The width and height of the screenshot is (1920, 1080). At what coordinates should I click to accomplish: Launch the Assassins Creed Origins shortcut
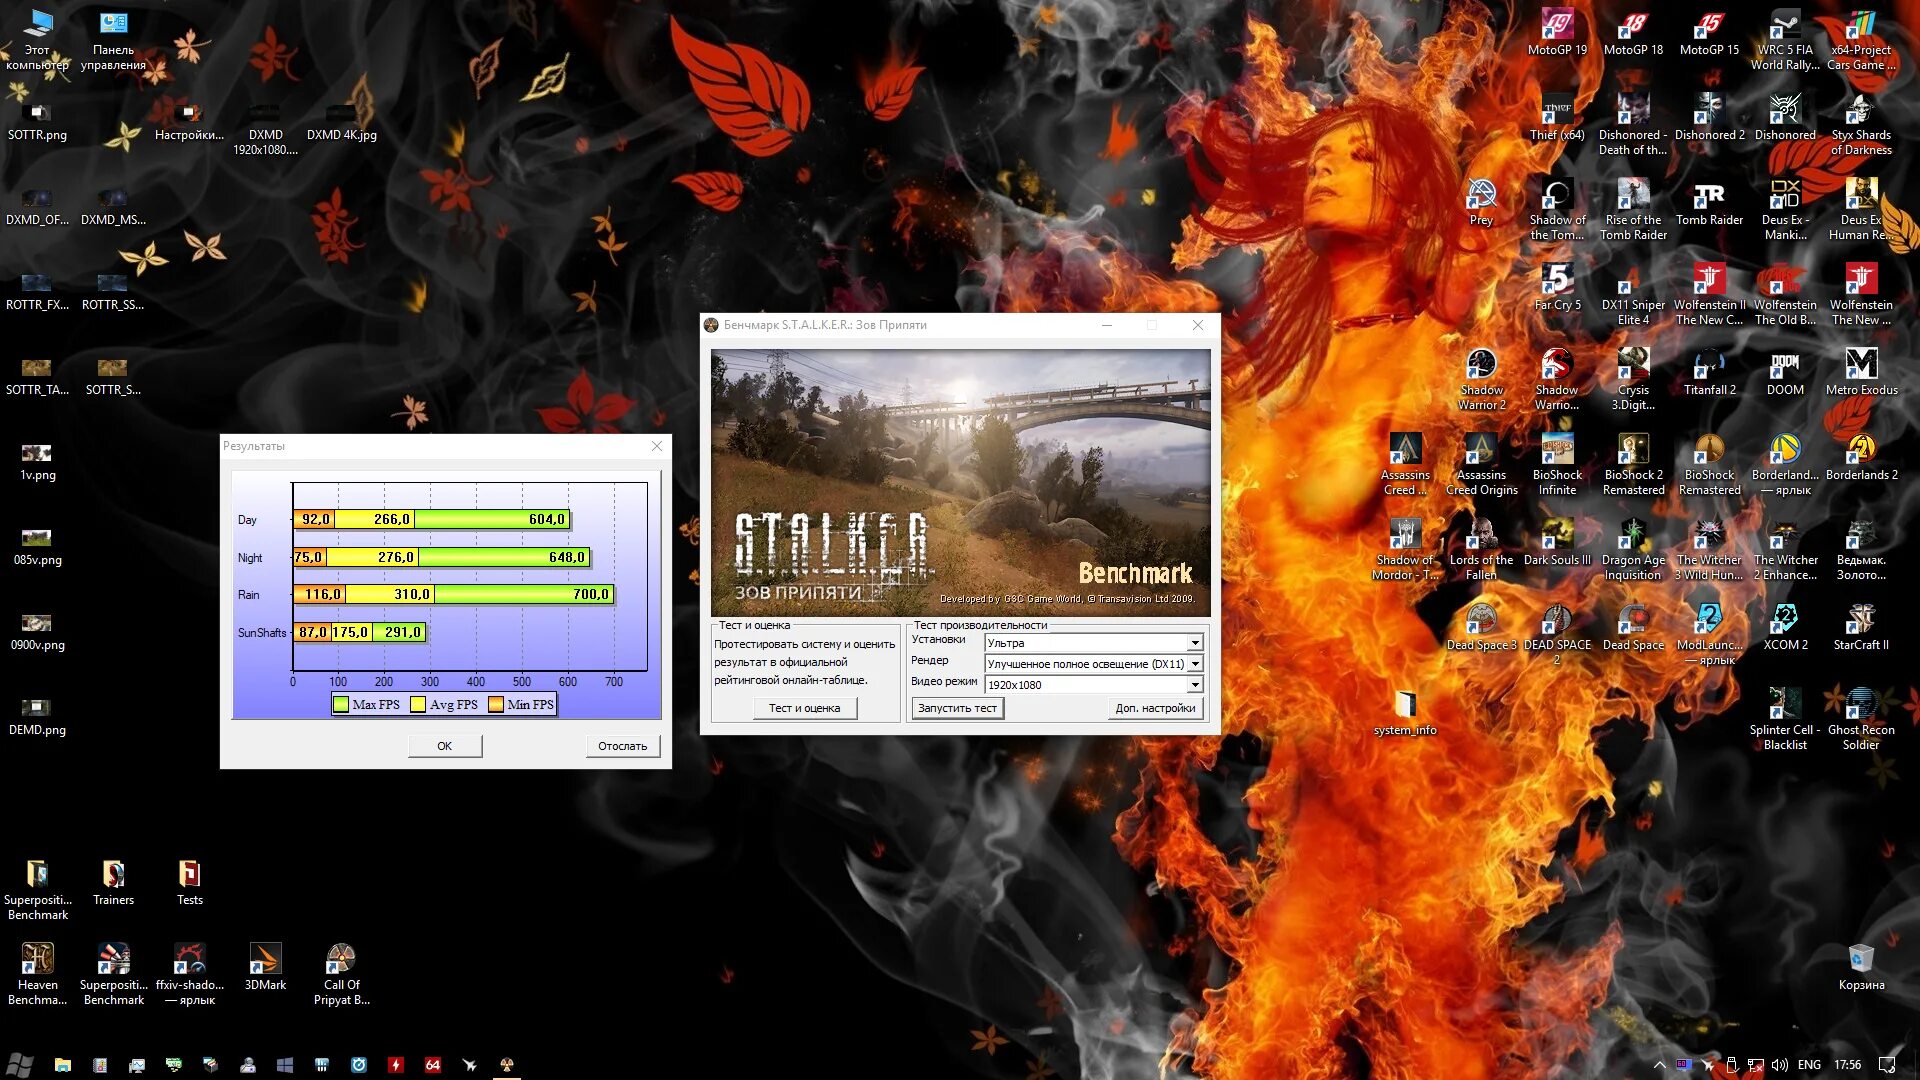click(x=1481, y=465)
